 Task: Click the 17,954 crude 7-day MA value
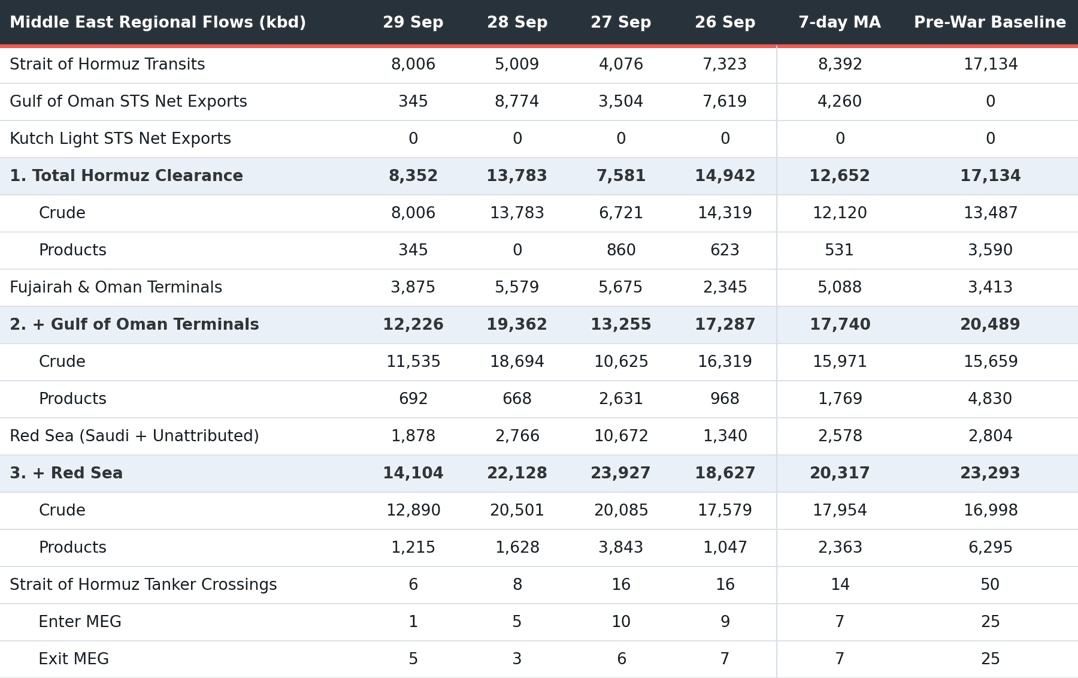click(839, 510)
